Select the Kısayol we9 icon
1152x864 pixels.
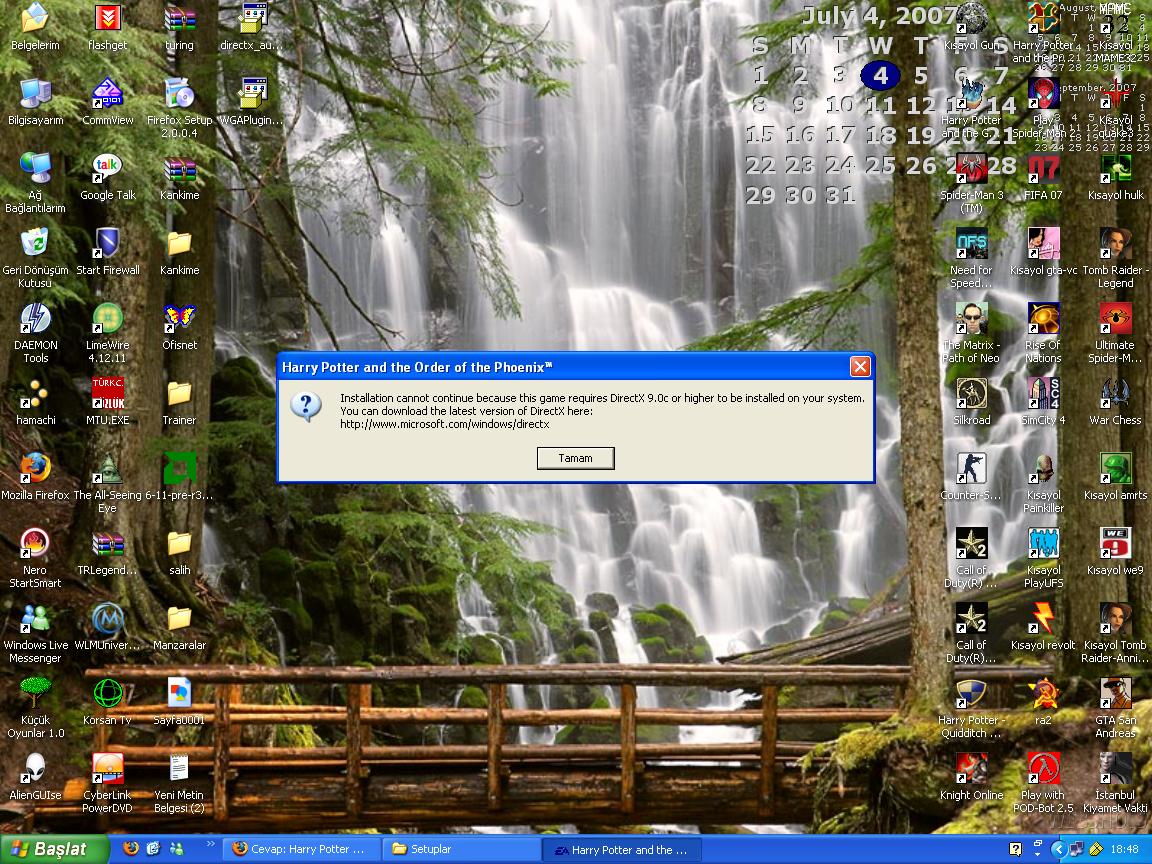(x=1115, y=552)
